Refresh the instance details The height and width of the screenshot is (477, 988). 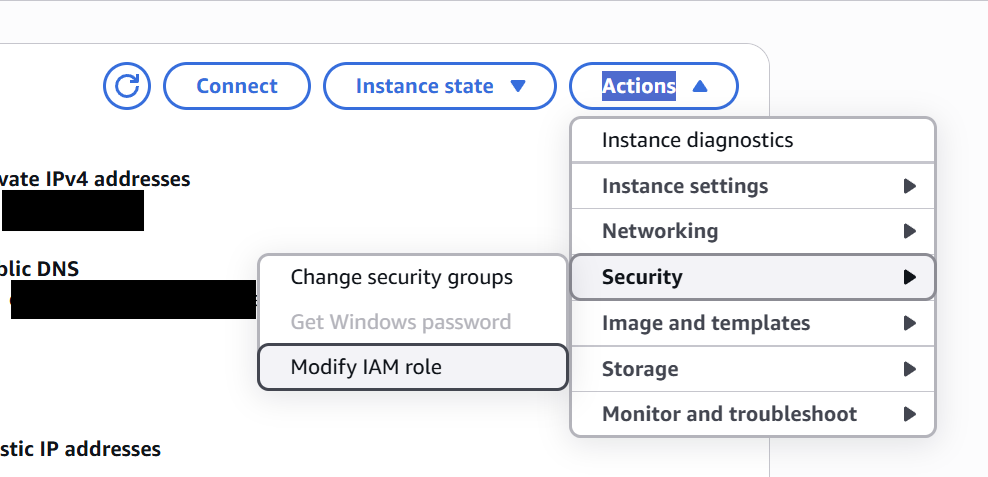pyautogui.click(x=127, y=86)
